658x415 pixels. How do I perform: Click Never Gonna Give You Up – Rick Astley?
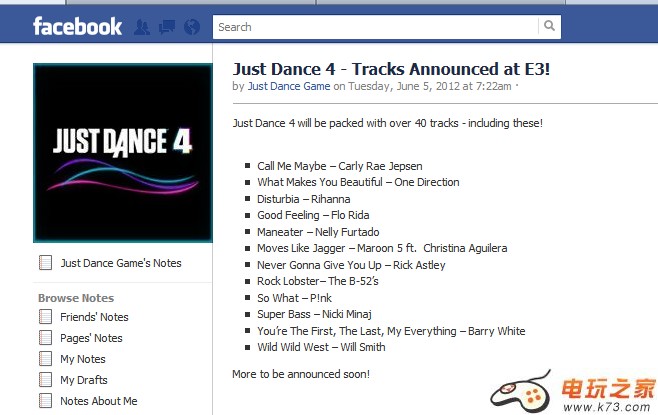[x=351, y=265]
